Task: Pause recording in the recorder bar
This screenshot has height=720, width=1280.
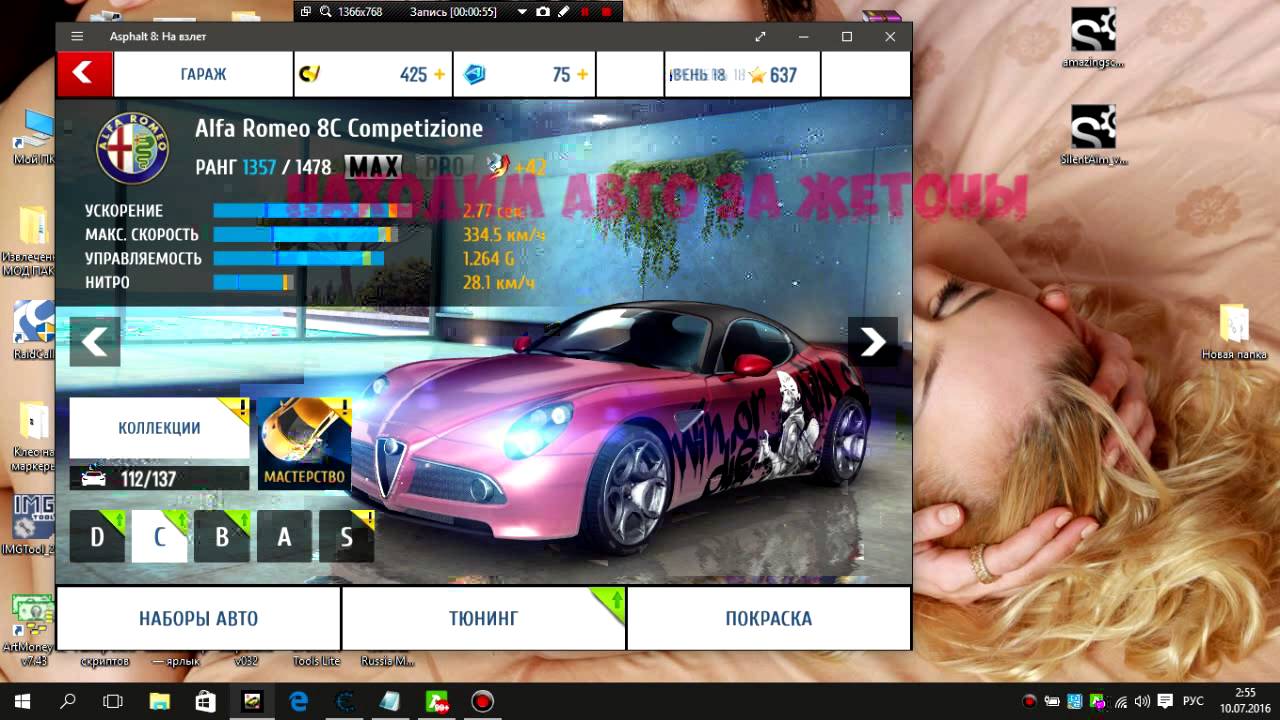Action: pyautogui.click(x=585, y=12)
